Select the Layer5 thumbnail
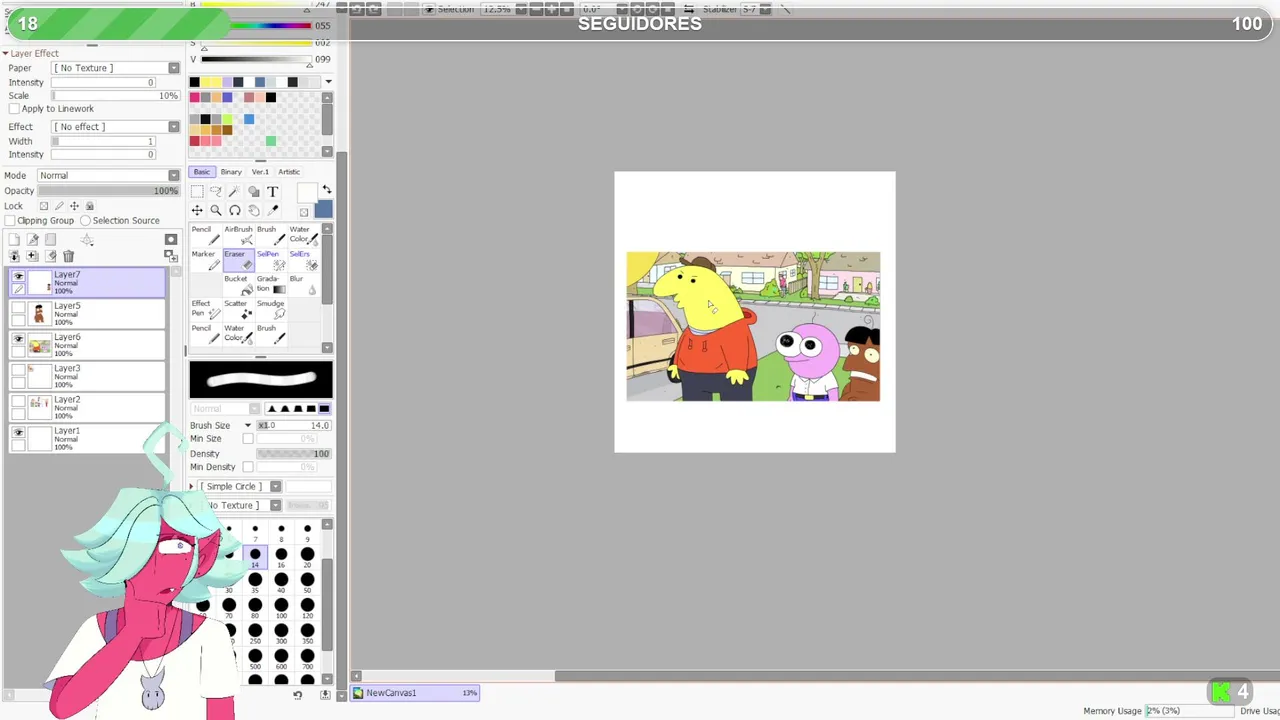Image resolution: width=1280 pixels, height=720 pixels. point(39,314)
